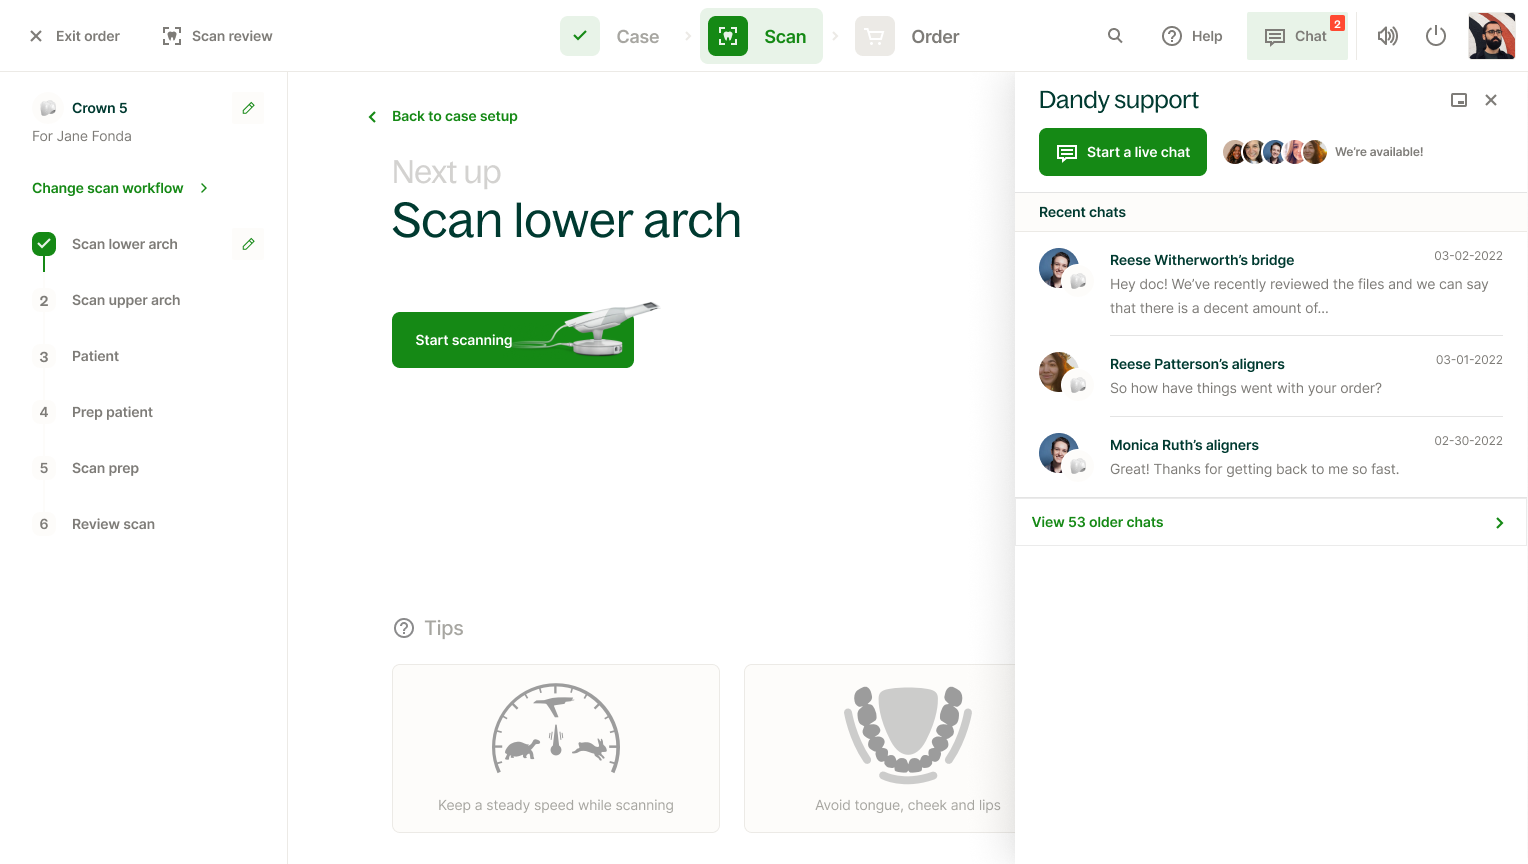Edit the Scan lower arch step
This screenshot has width=1528, height=864.
(248, 244)
